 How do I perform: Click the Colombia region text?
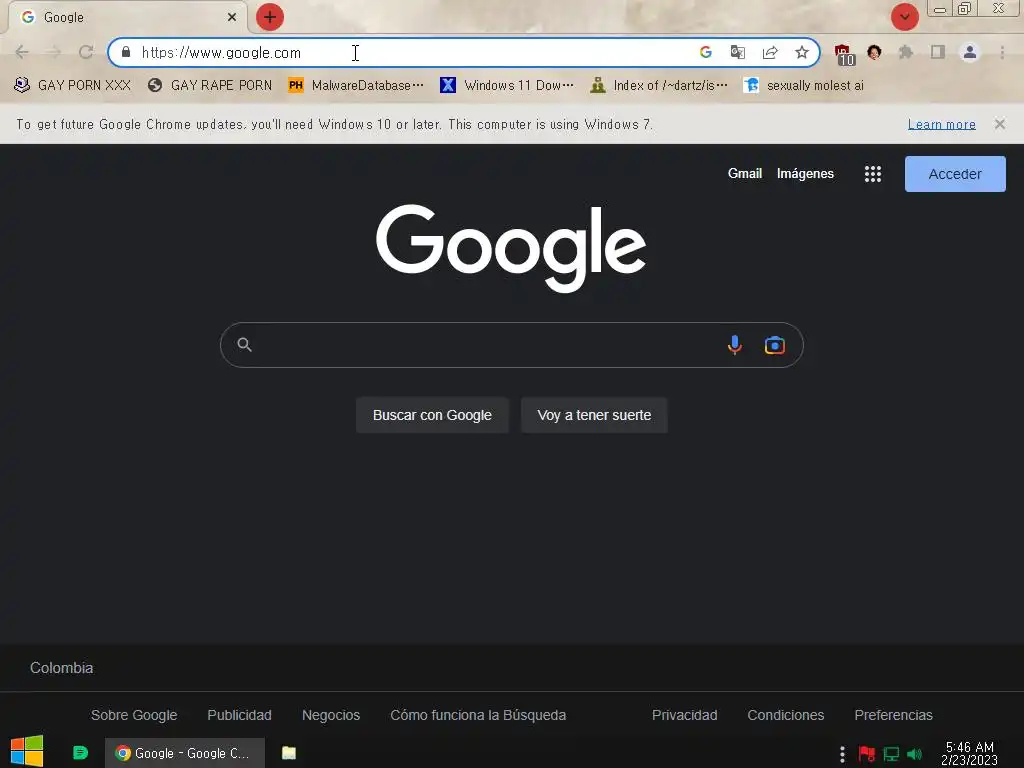tap(61, 668)
